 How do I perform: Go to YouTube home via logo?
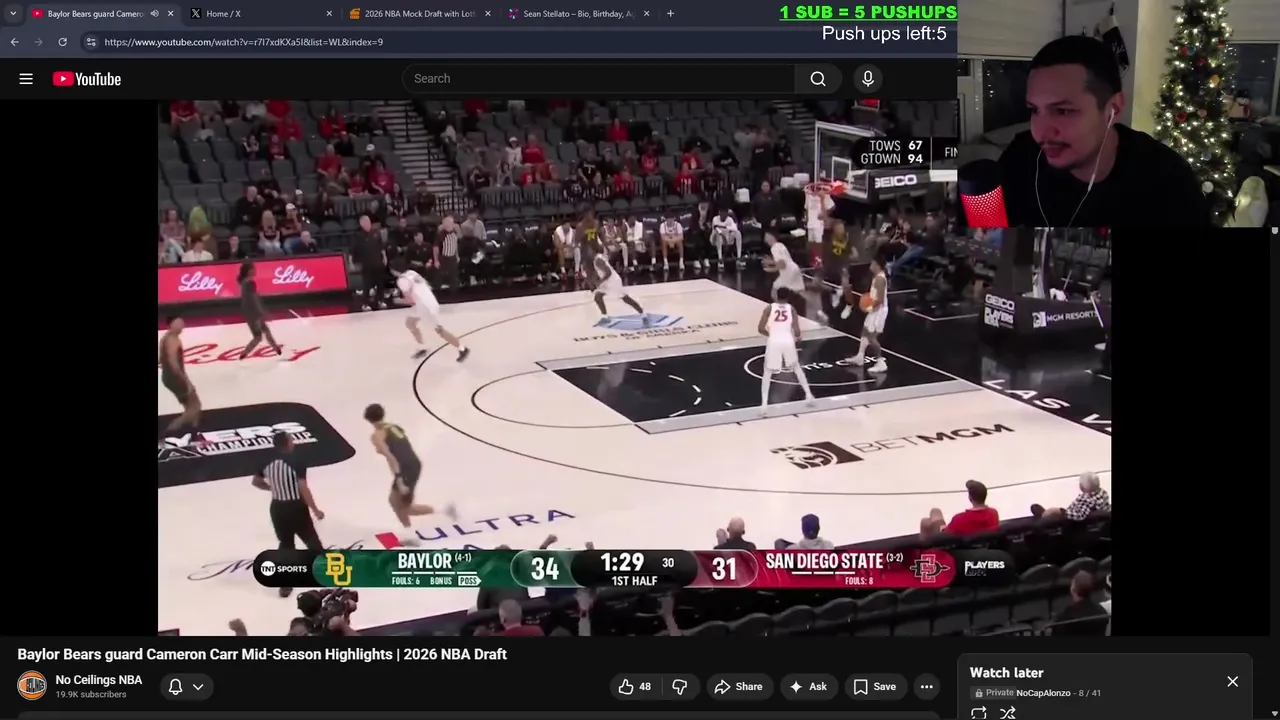87,79
